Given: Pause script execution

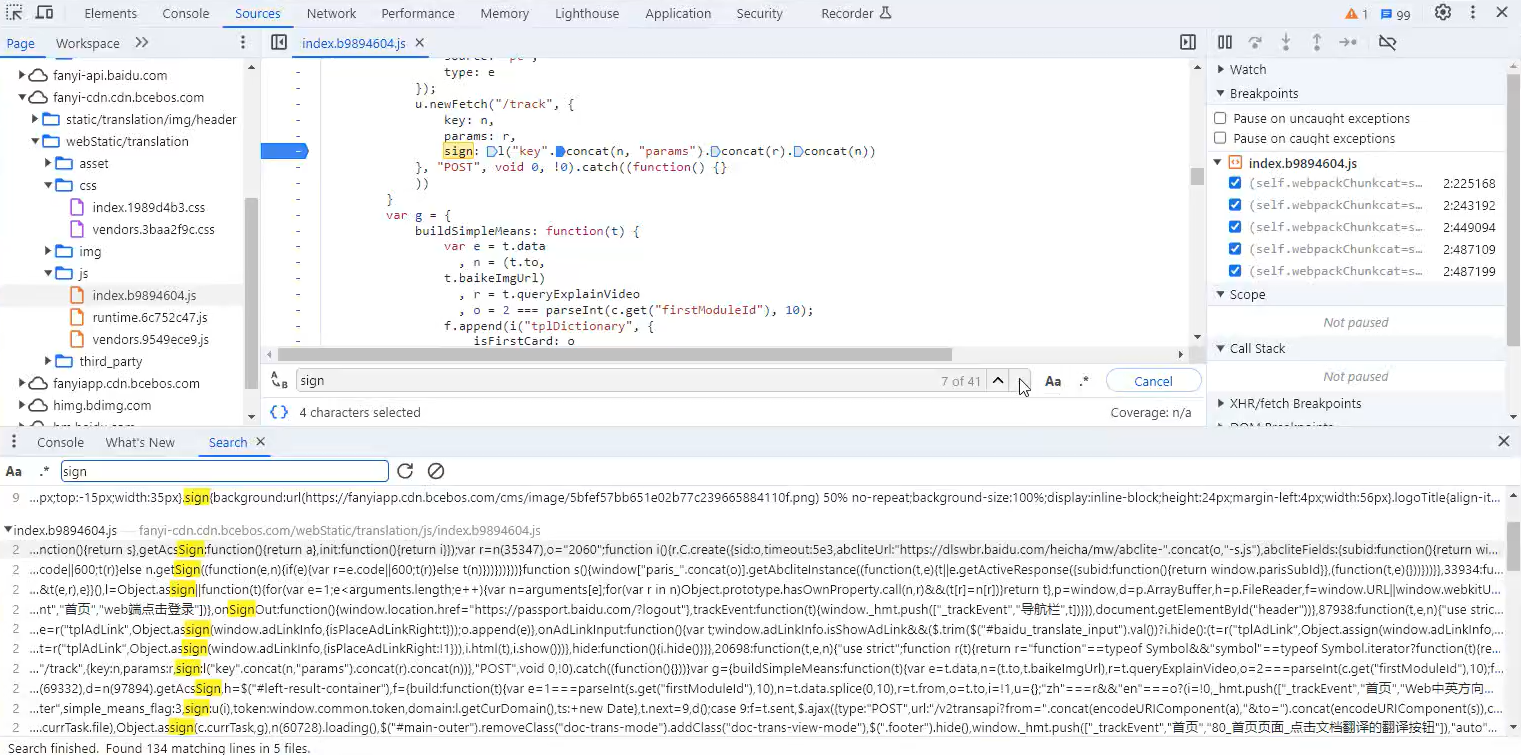Looking at the screenshot, I should [1225, 43].
